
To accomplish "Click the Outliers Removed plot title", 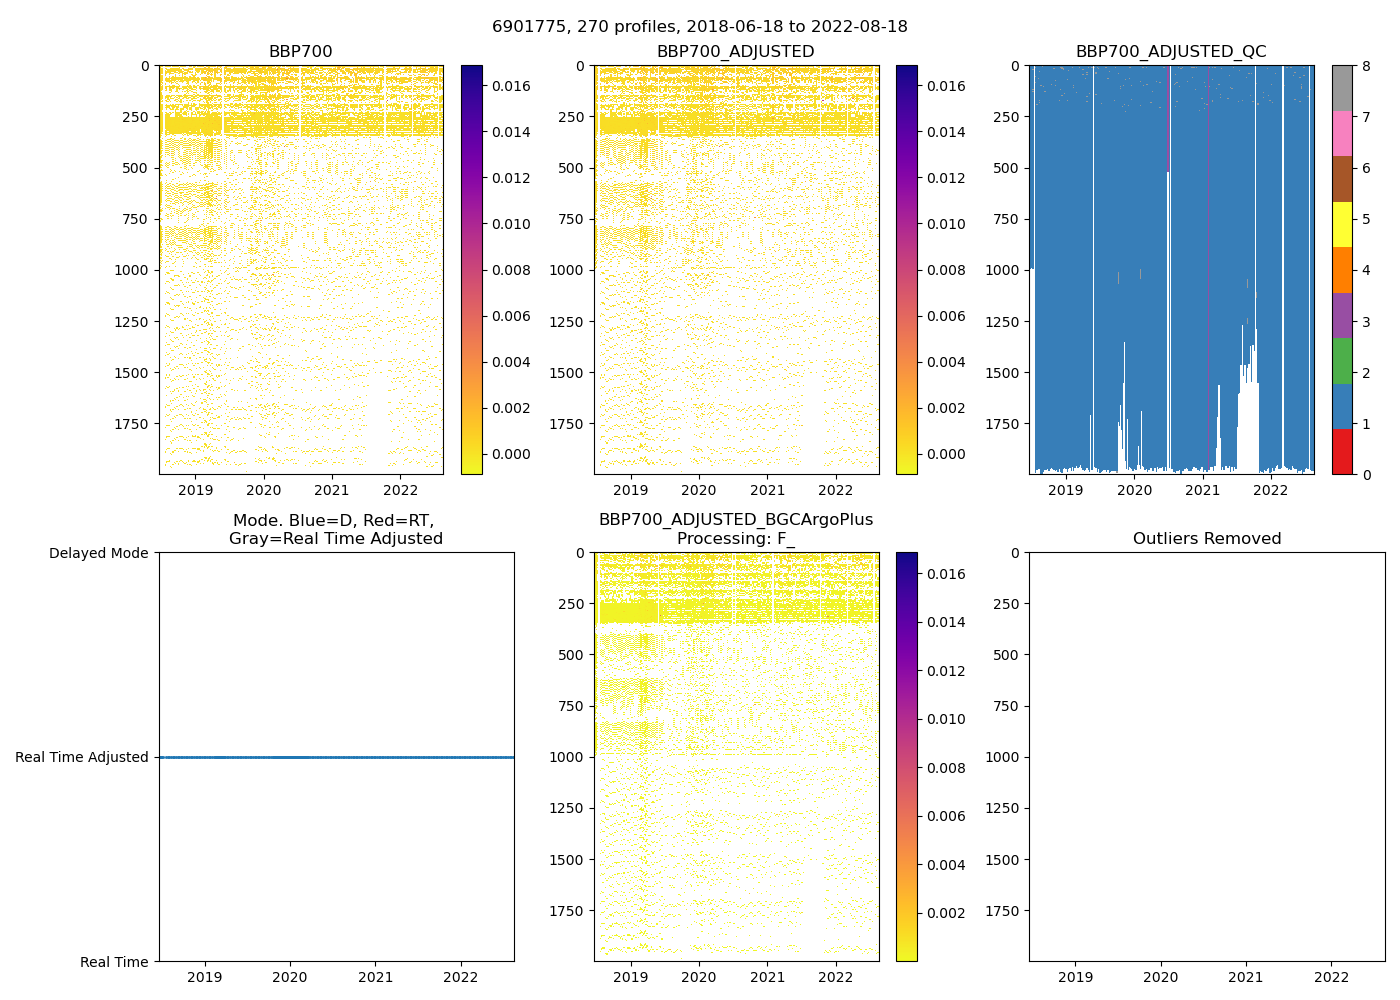I will coord(1206,538).
